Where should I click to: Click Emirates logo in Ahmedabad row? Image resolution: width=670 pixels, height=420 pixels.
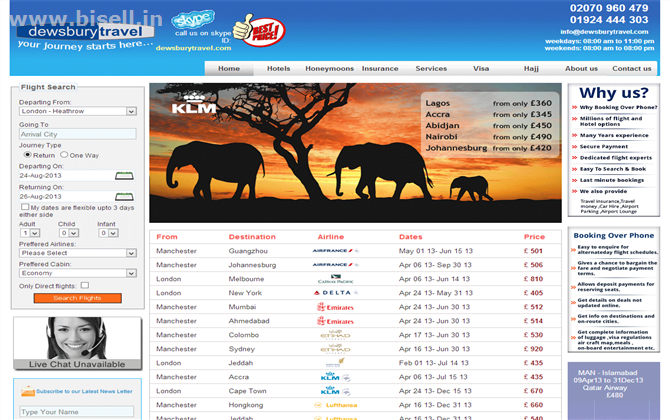[x=335, y=321]
